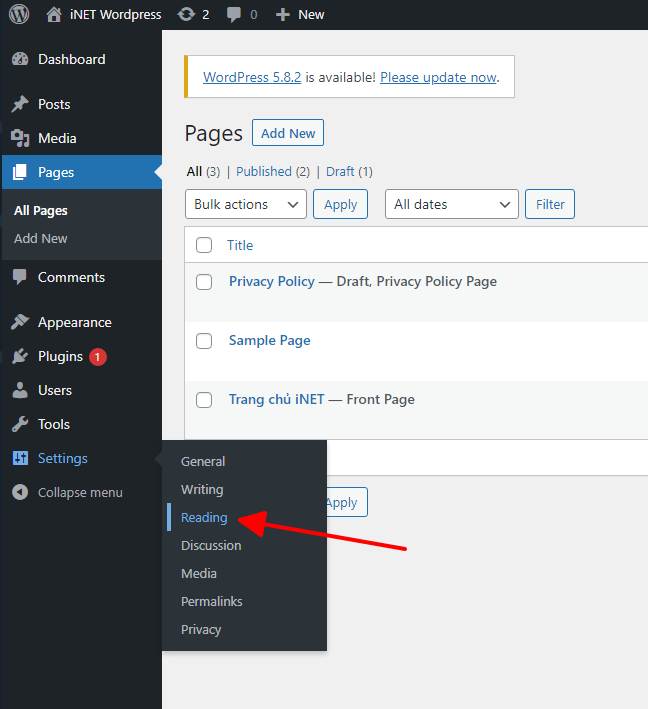Show All (3) pages filter
Screen dimensions: 648x709
coord(203,172)
